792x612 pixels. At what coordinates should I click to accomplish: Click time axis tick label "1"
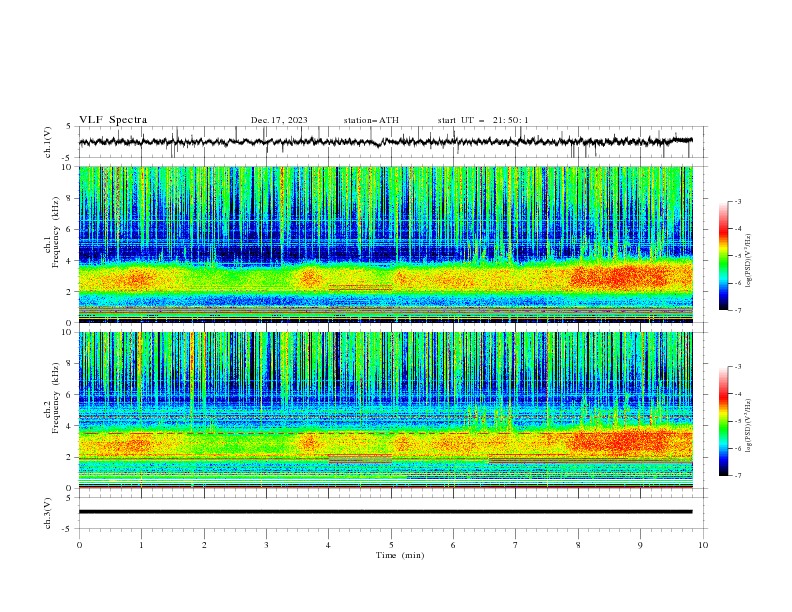(141, 545)
